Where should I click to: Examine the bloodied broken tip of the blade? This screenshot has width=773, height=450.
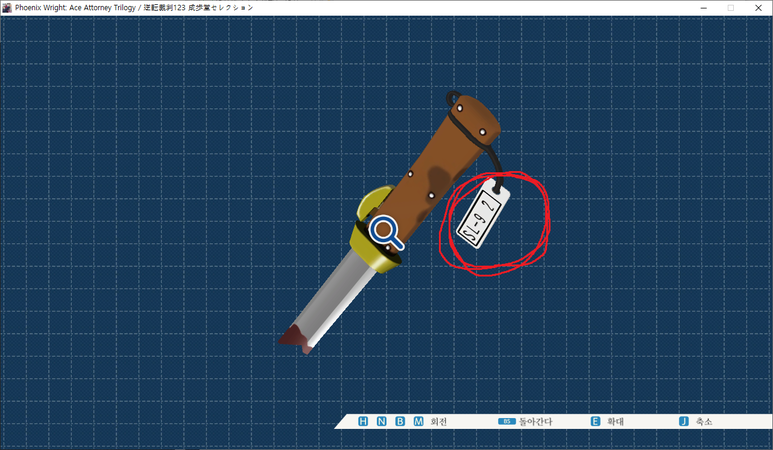[x=295, y=339]
